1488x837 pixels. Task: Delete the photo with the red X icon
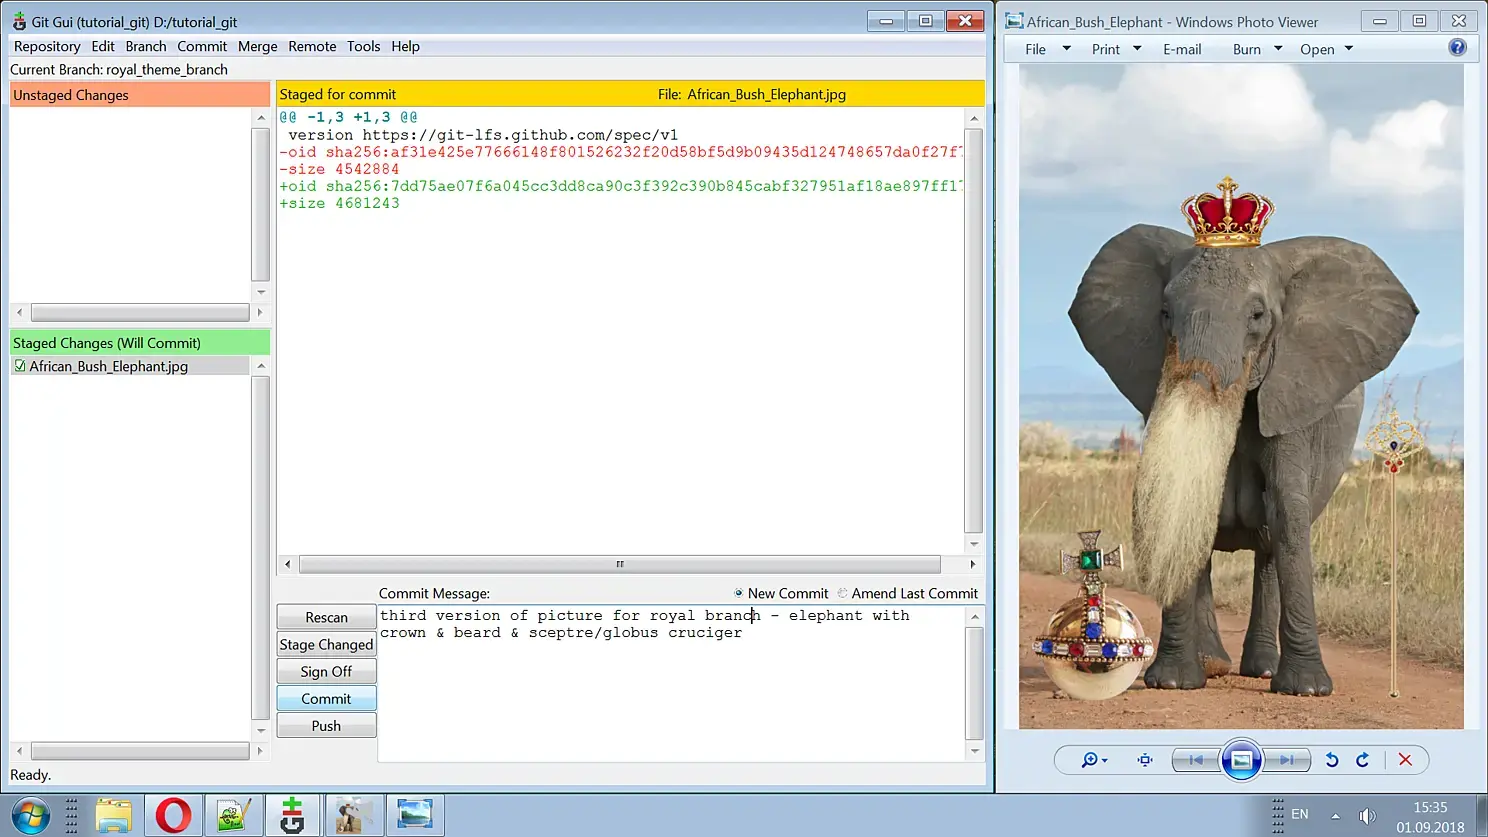coord(1405,760)
